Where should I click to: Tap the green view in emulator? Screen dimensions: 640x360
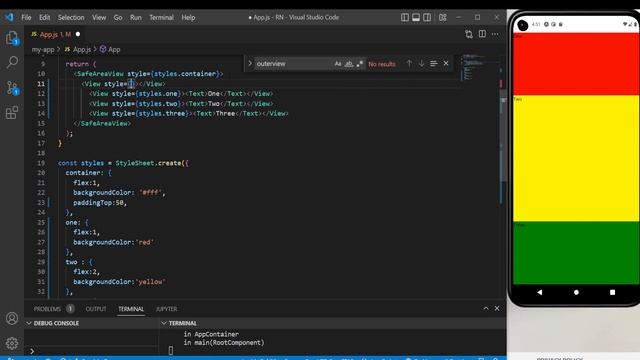[576, 253]
